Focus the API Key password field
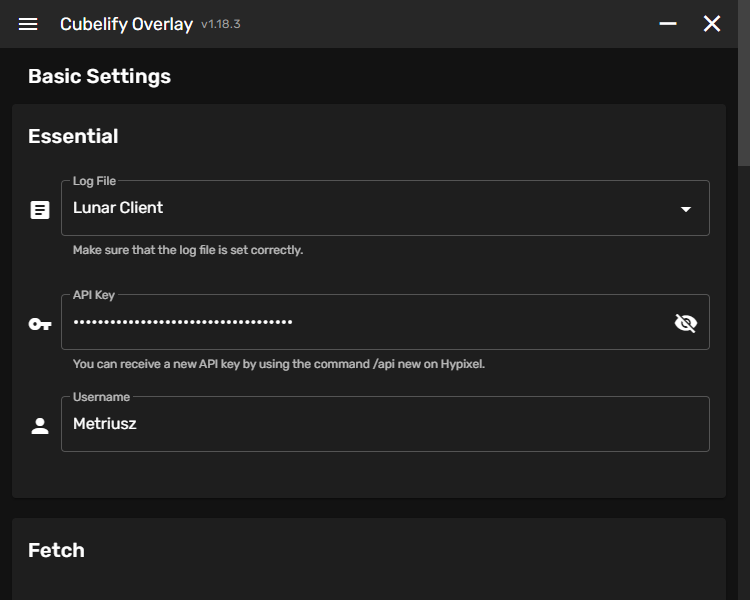Screen dimensions: 750x600 360,323
